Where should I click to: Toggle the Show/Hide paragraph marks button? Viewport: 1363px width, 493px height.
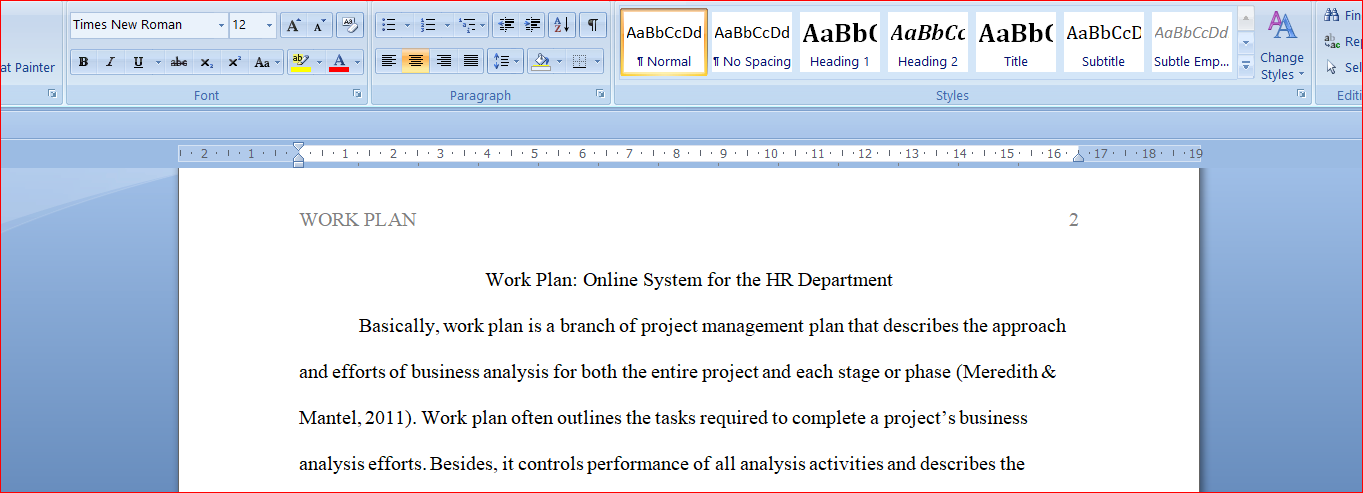(x=593, y=25)
